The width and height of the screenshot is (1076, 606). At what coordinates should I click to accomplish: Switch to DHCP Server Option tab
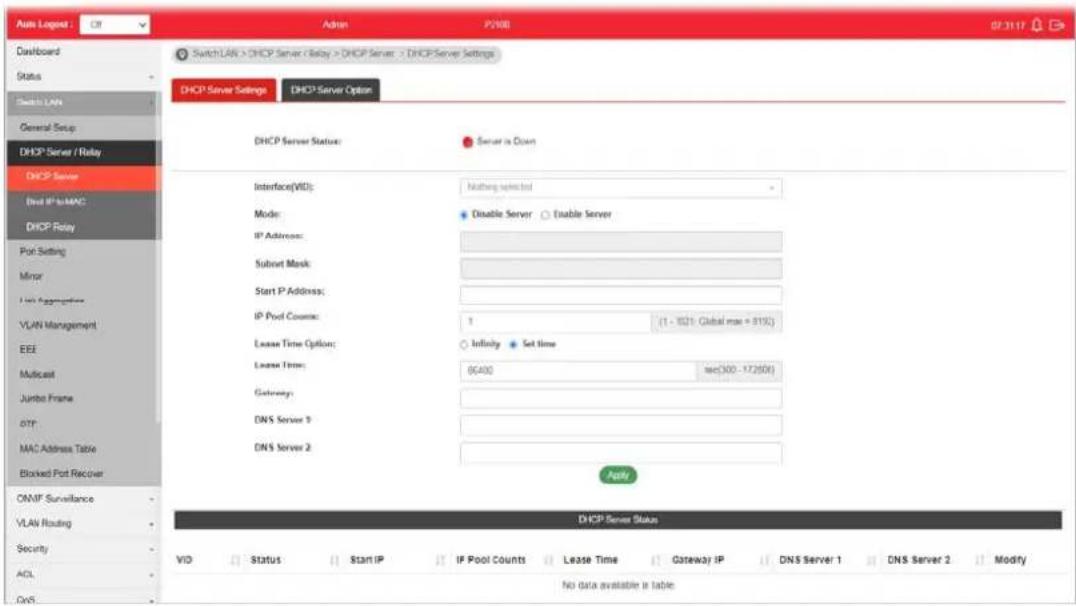[331, 90]
